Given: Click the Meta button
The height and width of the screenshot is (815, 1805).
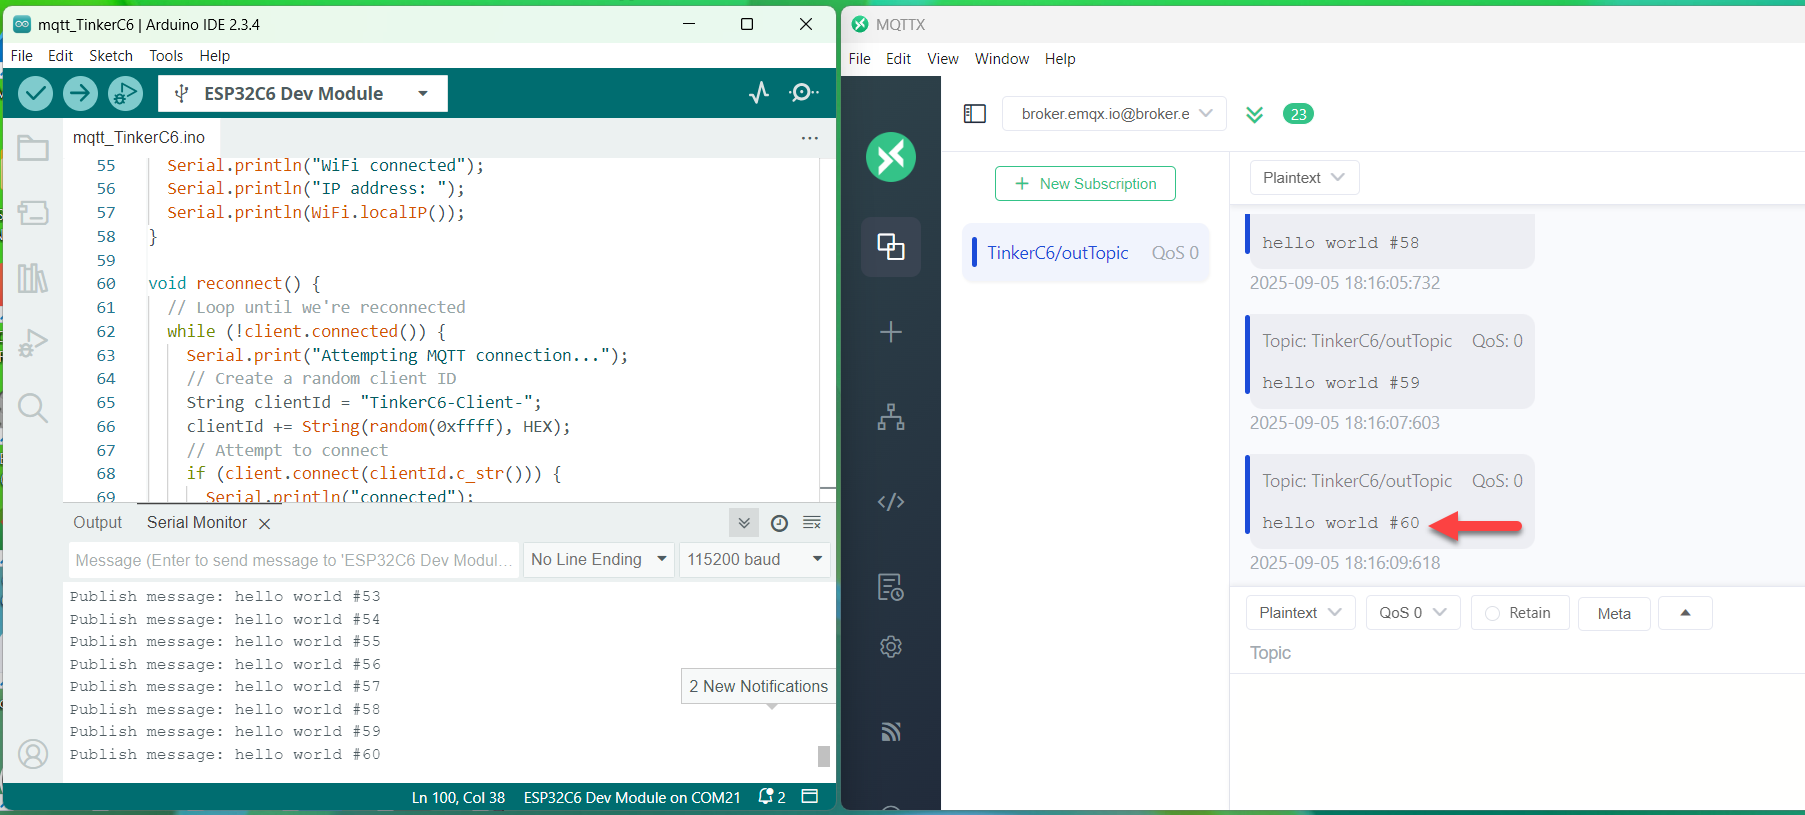Looking at the screenshot, I should [x=1614, y=613].
